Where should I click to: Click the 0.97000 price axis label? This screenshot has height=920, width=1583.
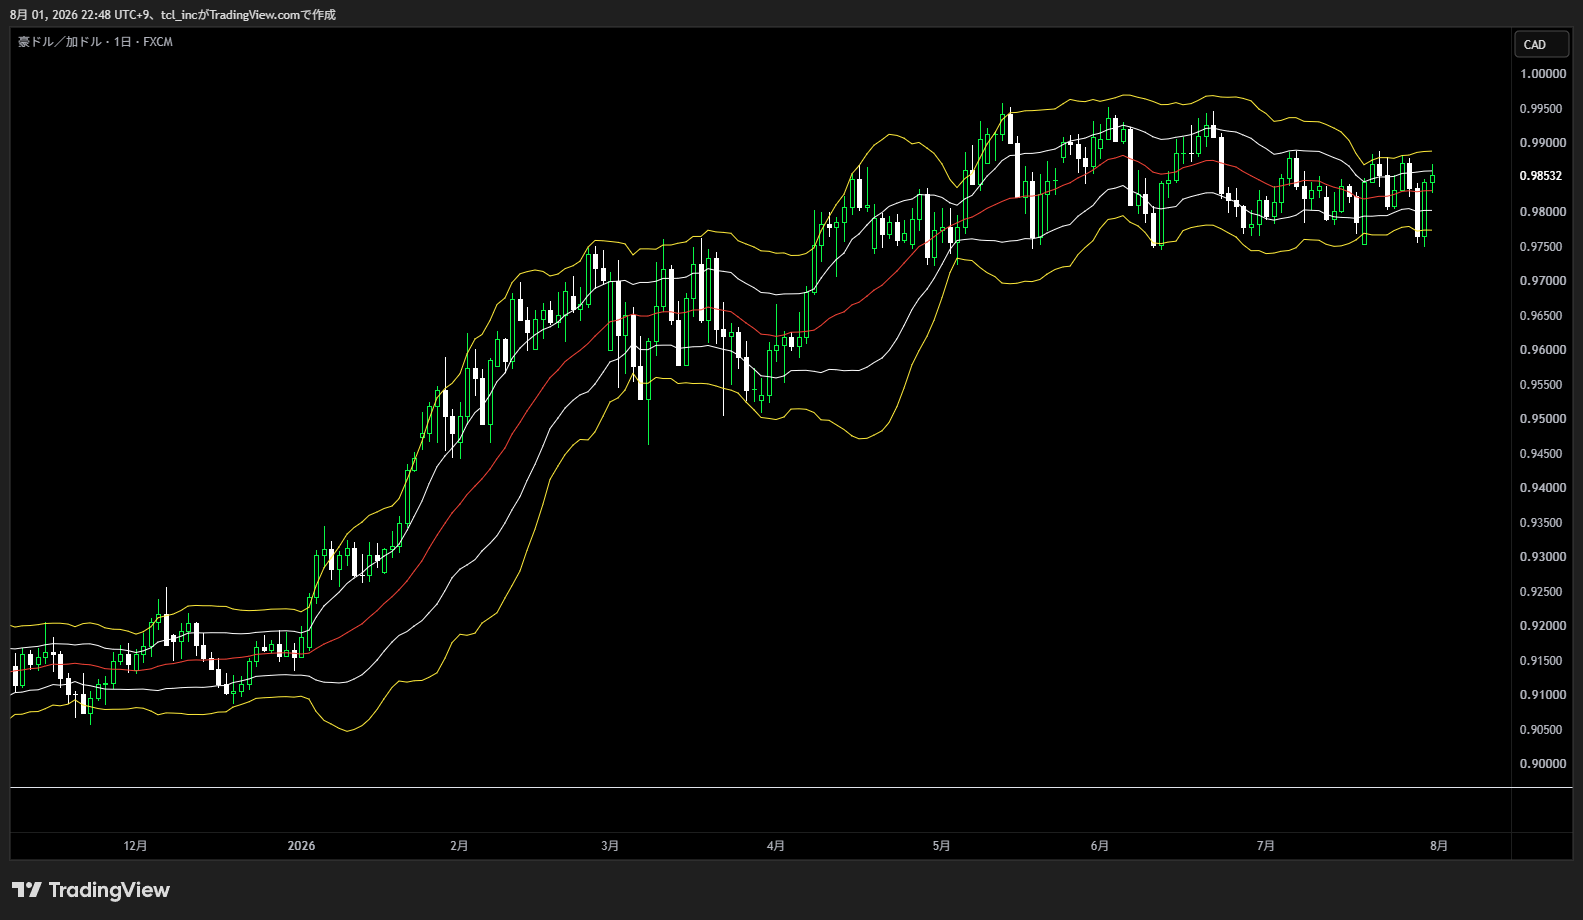[1543, 281]
